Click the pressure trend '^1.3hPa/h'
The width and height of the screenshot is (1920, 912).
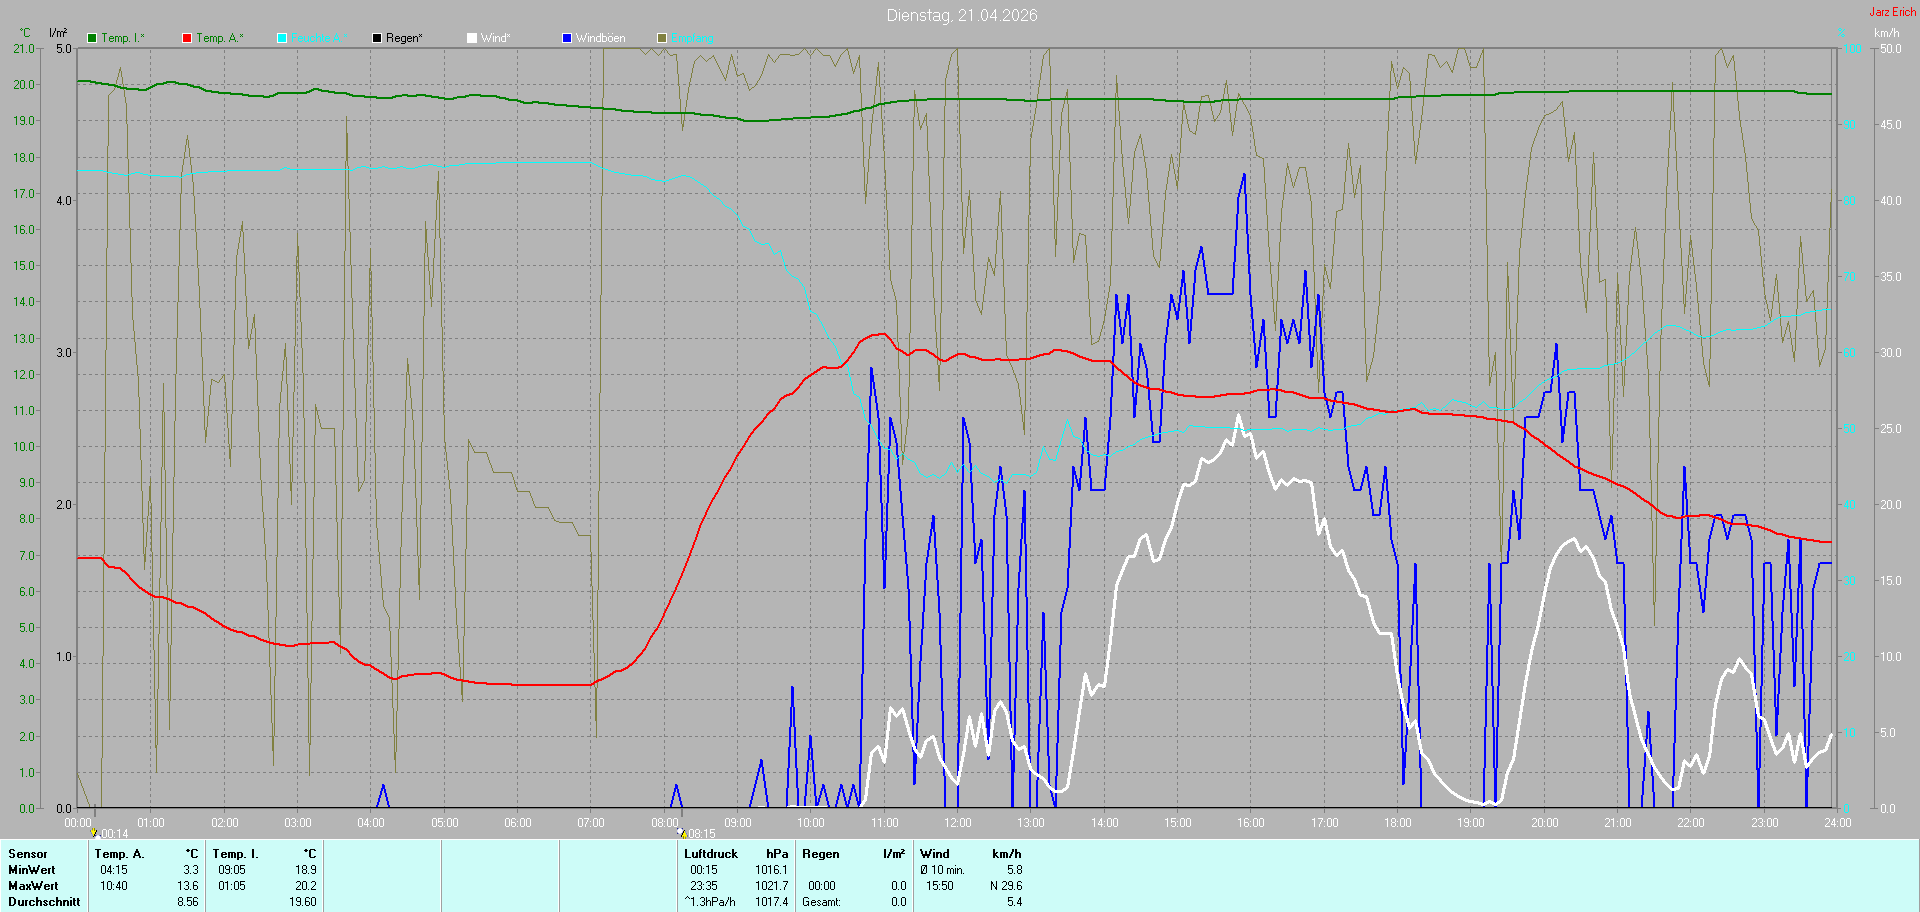point(710,902)
